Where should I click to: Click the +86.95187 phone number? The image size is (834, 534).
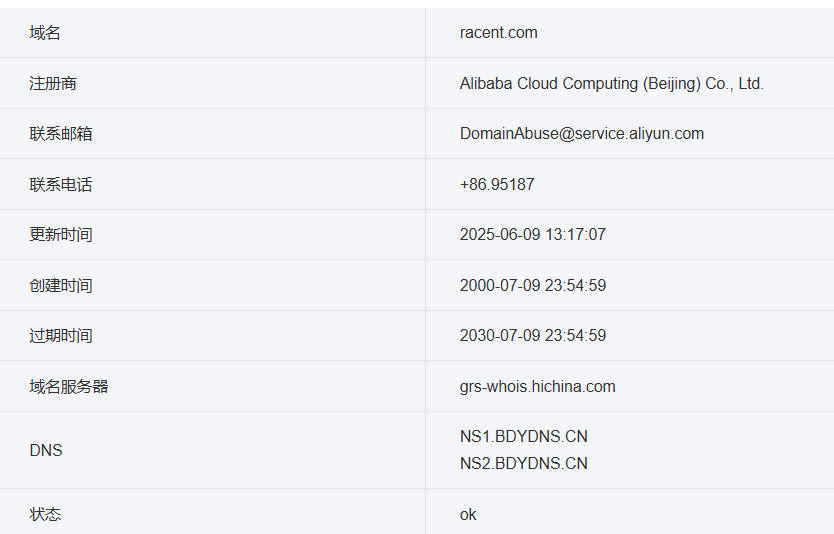pyautogui.click(x=497, y=185)
